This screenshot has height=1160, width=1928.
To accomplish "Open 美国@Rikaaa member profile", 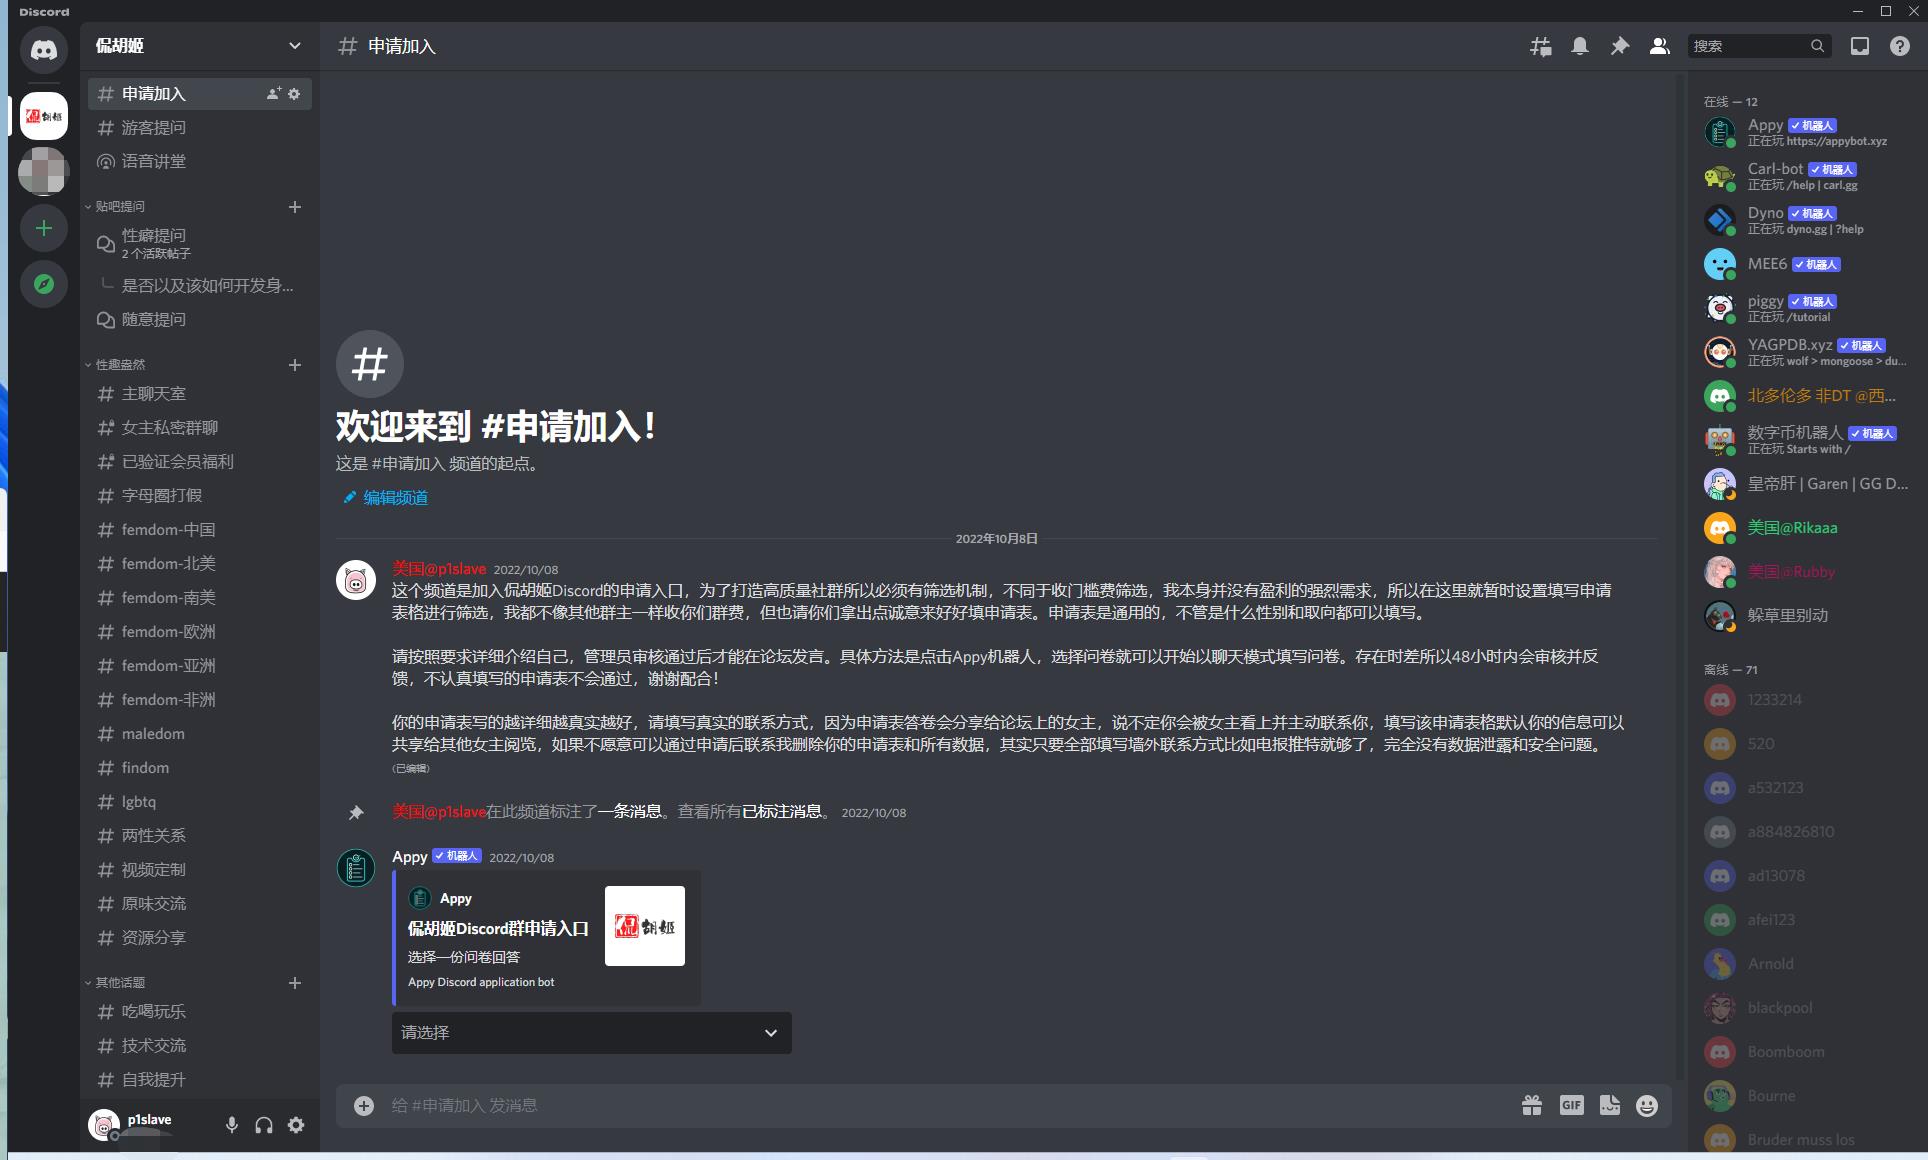I will (1806, 528).
